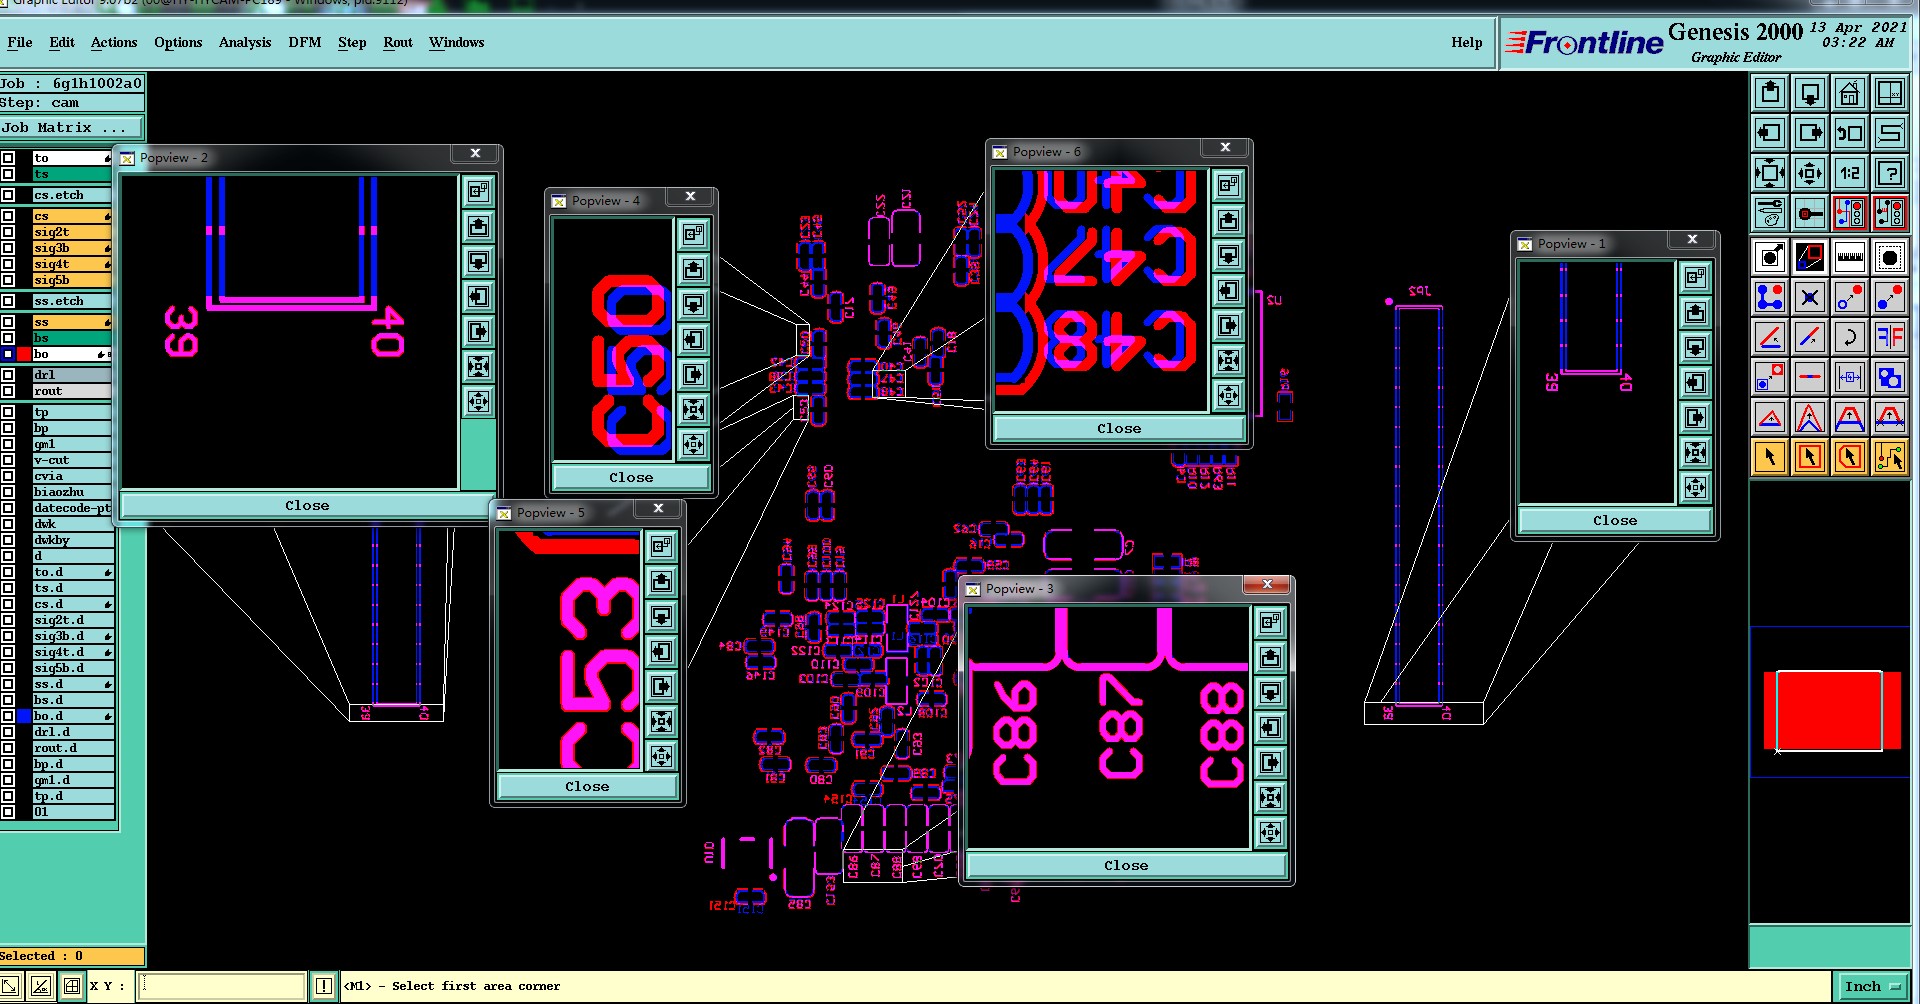Toggle checkbox for layer 'drl'
Screen dimensions: 1920x1004
pyautogui.click(x=8, y=375)
